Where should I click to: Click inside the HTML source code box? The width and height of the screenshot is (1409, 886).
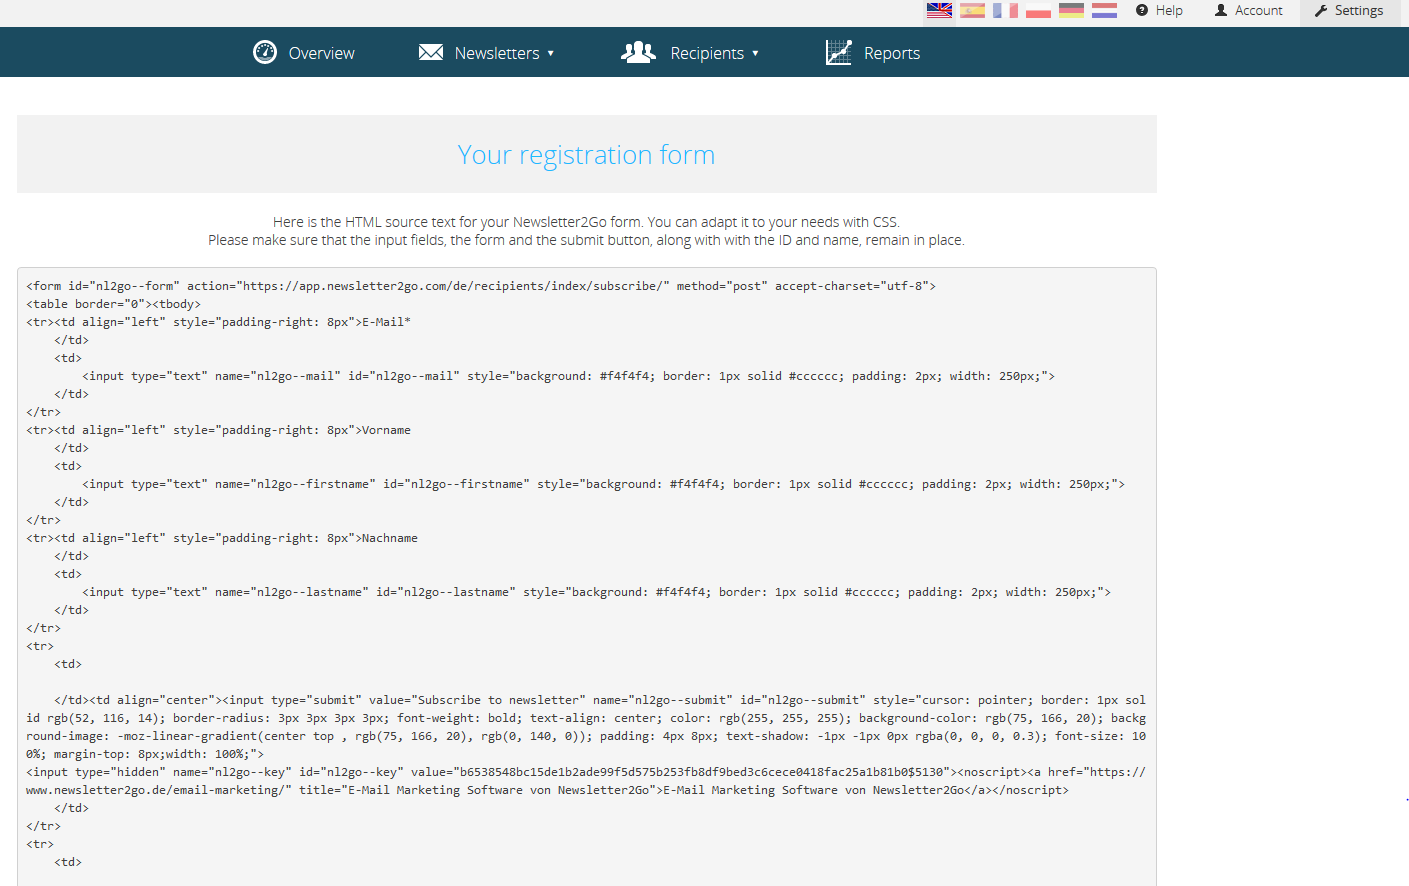587,576
